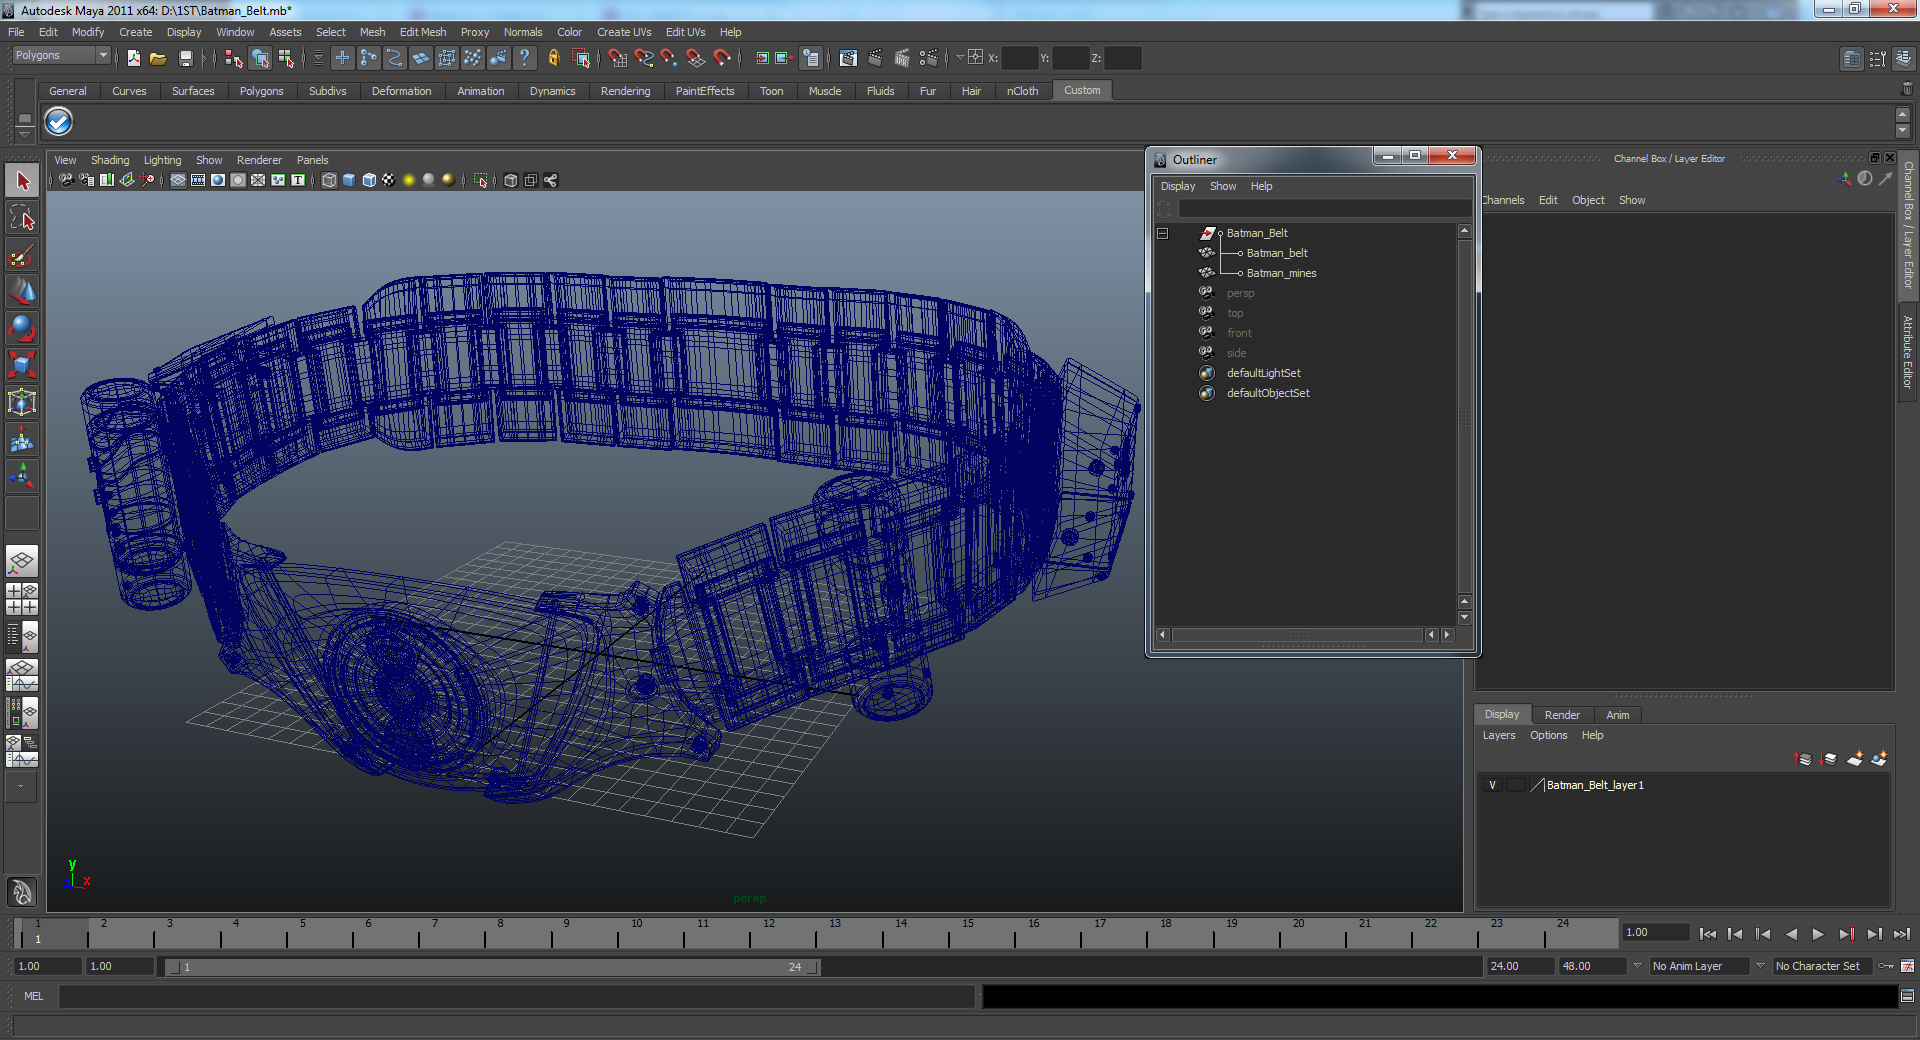Image resolution: width=1920 pixels, height=1040 pixels.
Task: Open the Create UVs menu
Action: coord(624,32)
